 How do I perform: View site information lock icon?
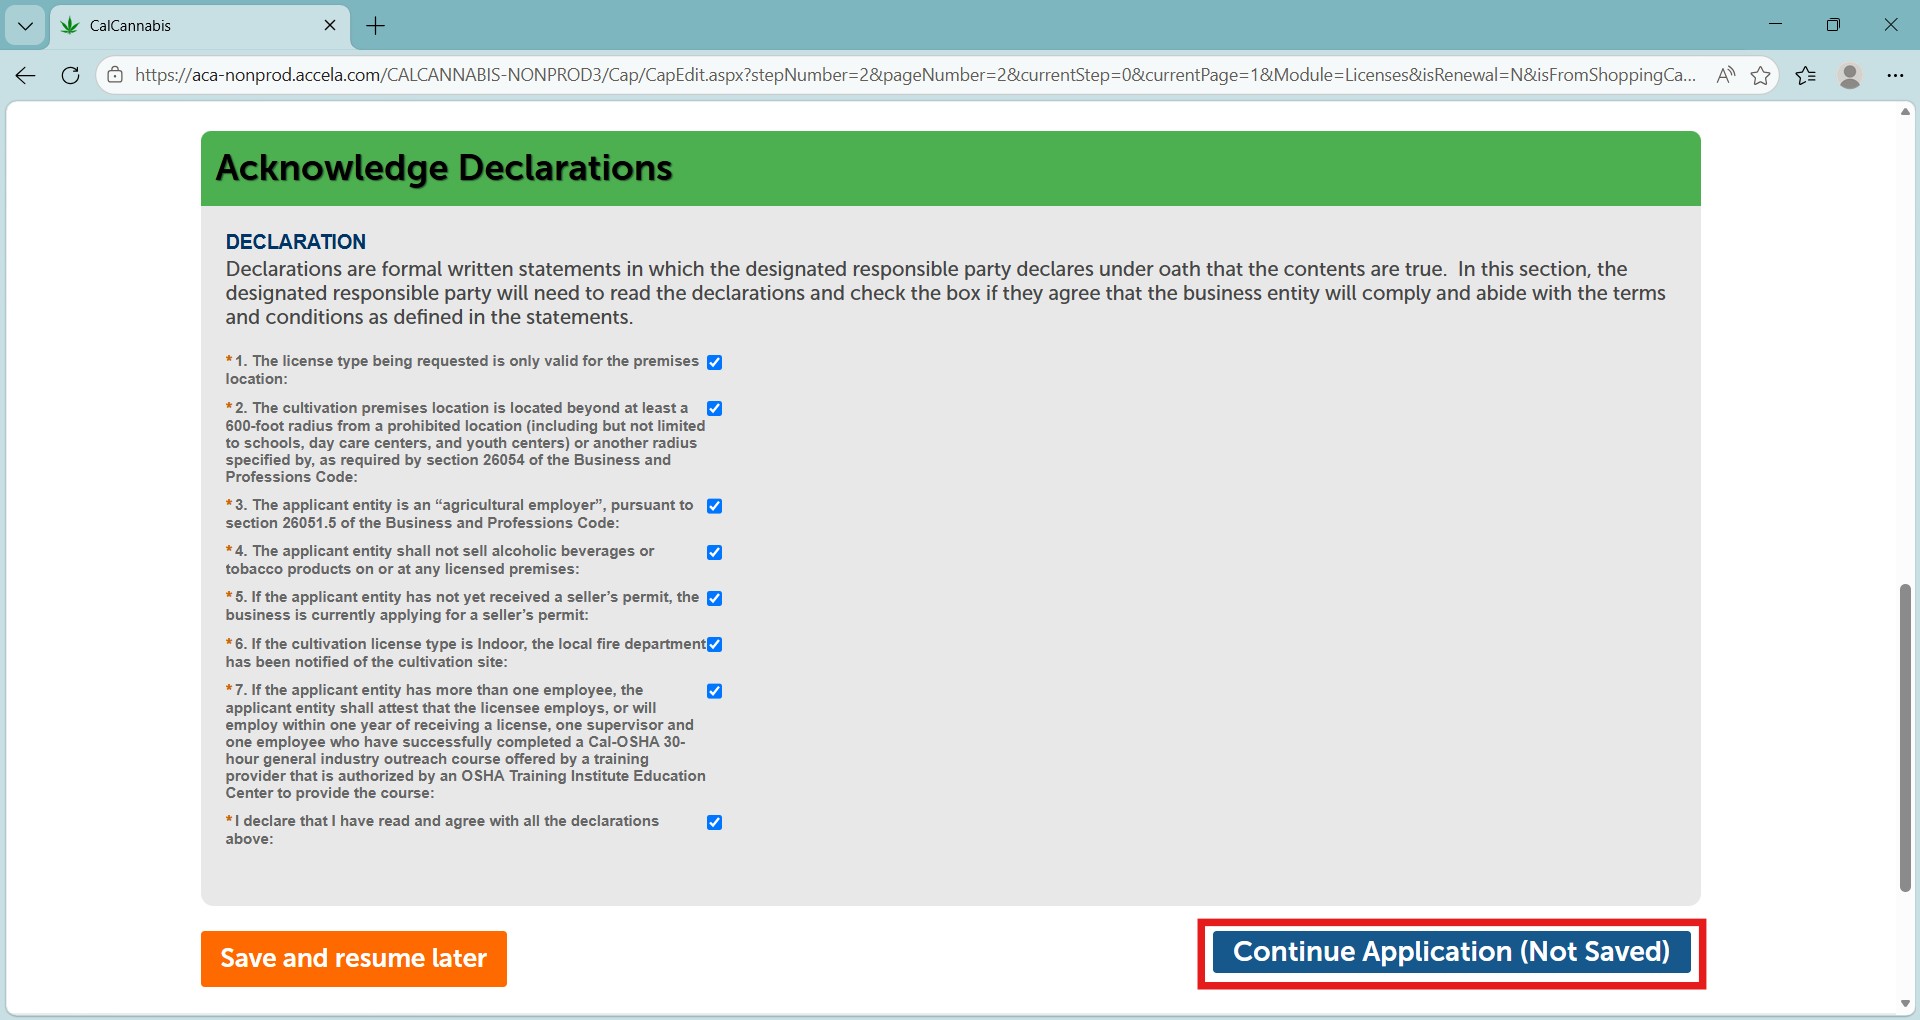tap(115, 75)
